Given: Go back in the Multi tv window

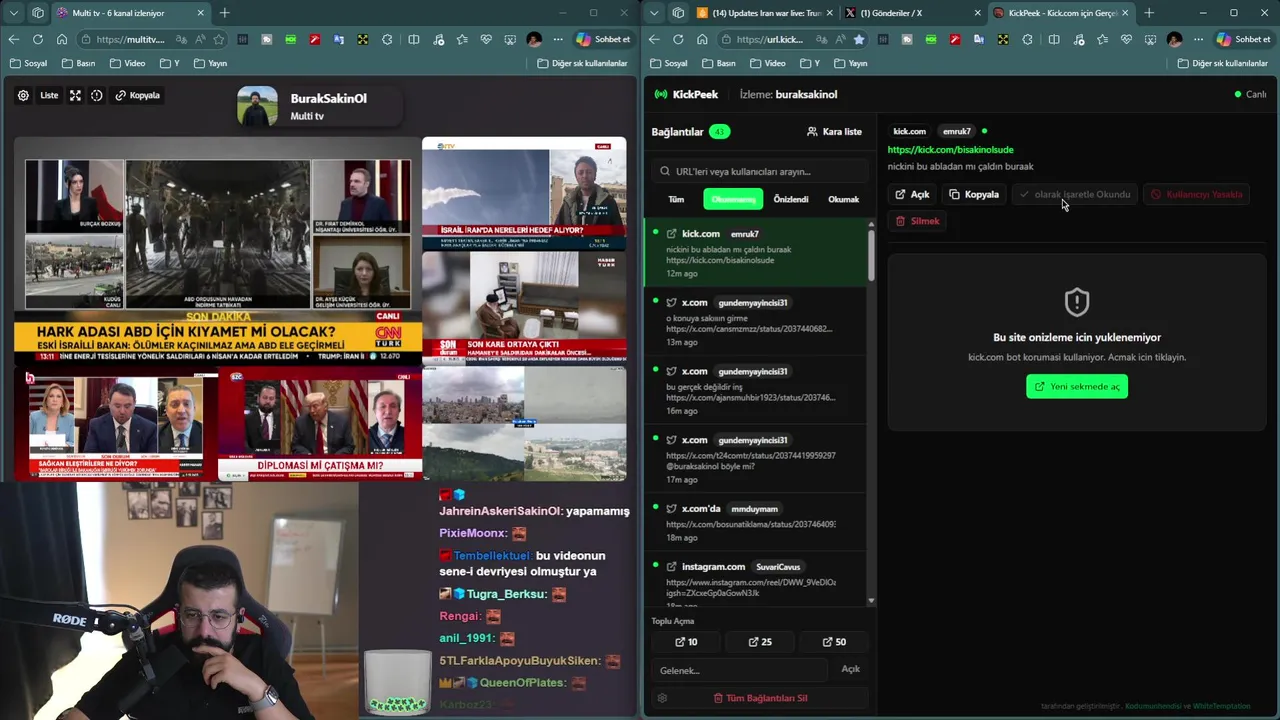Looking at the screenshot, I should click(14, 39).
